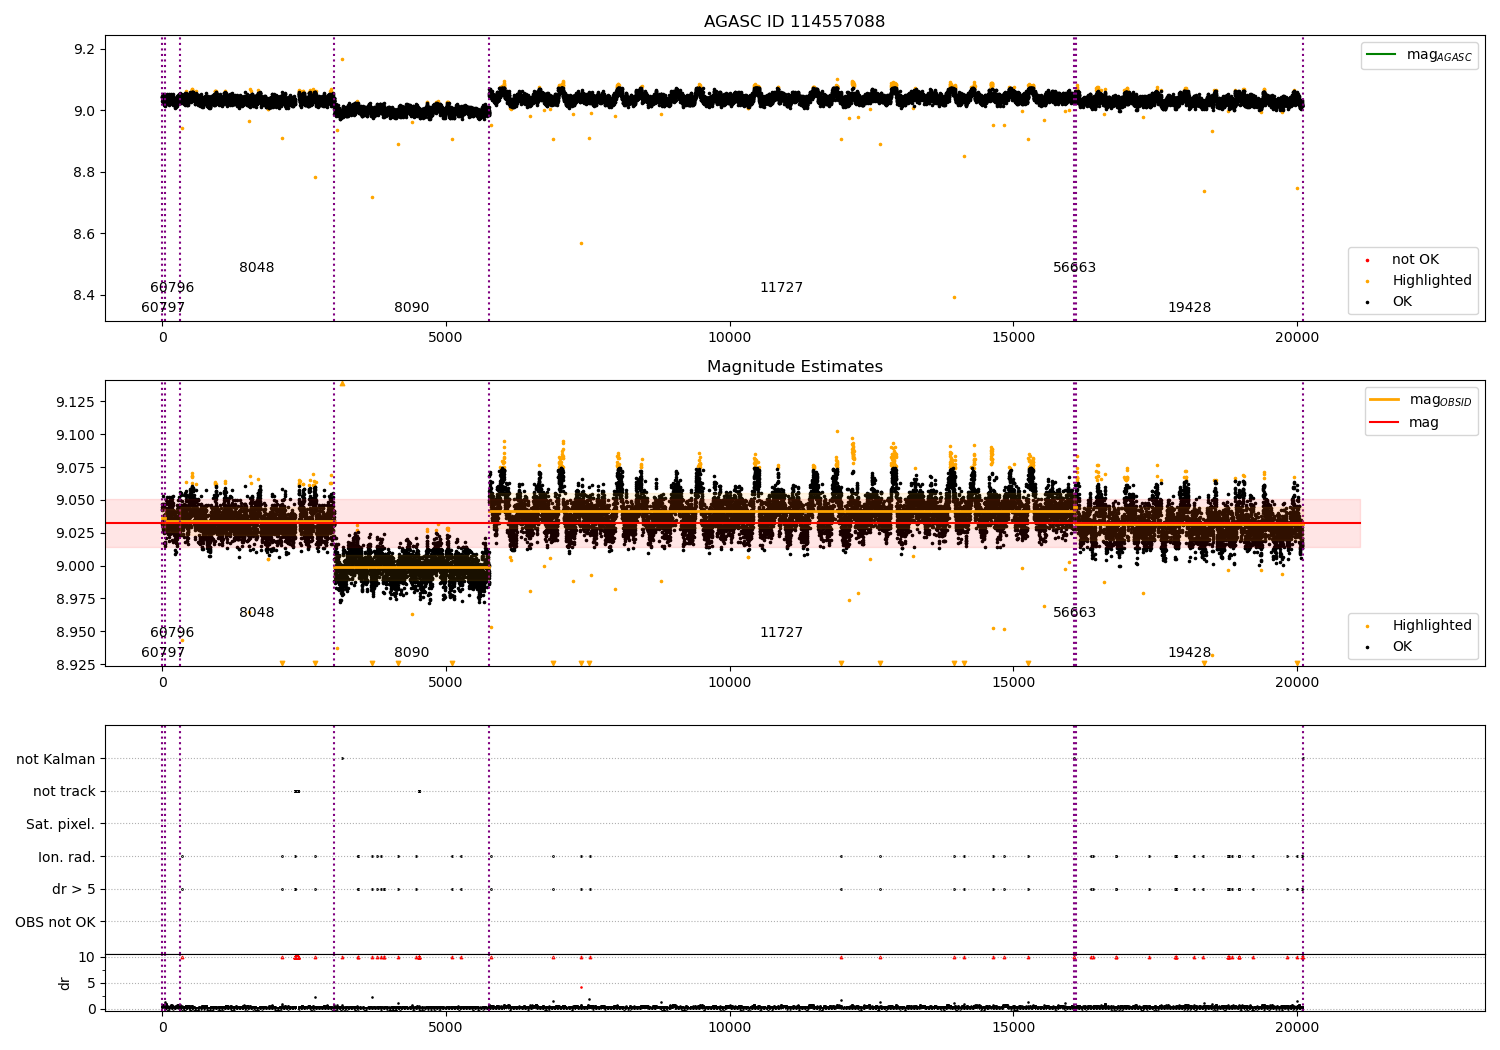Click OBSID label 19428 in Magnitude Estimates plot
Screen dimensions: 1500x1050
coord(1190,653)
